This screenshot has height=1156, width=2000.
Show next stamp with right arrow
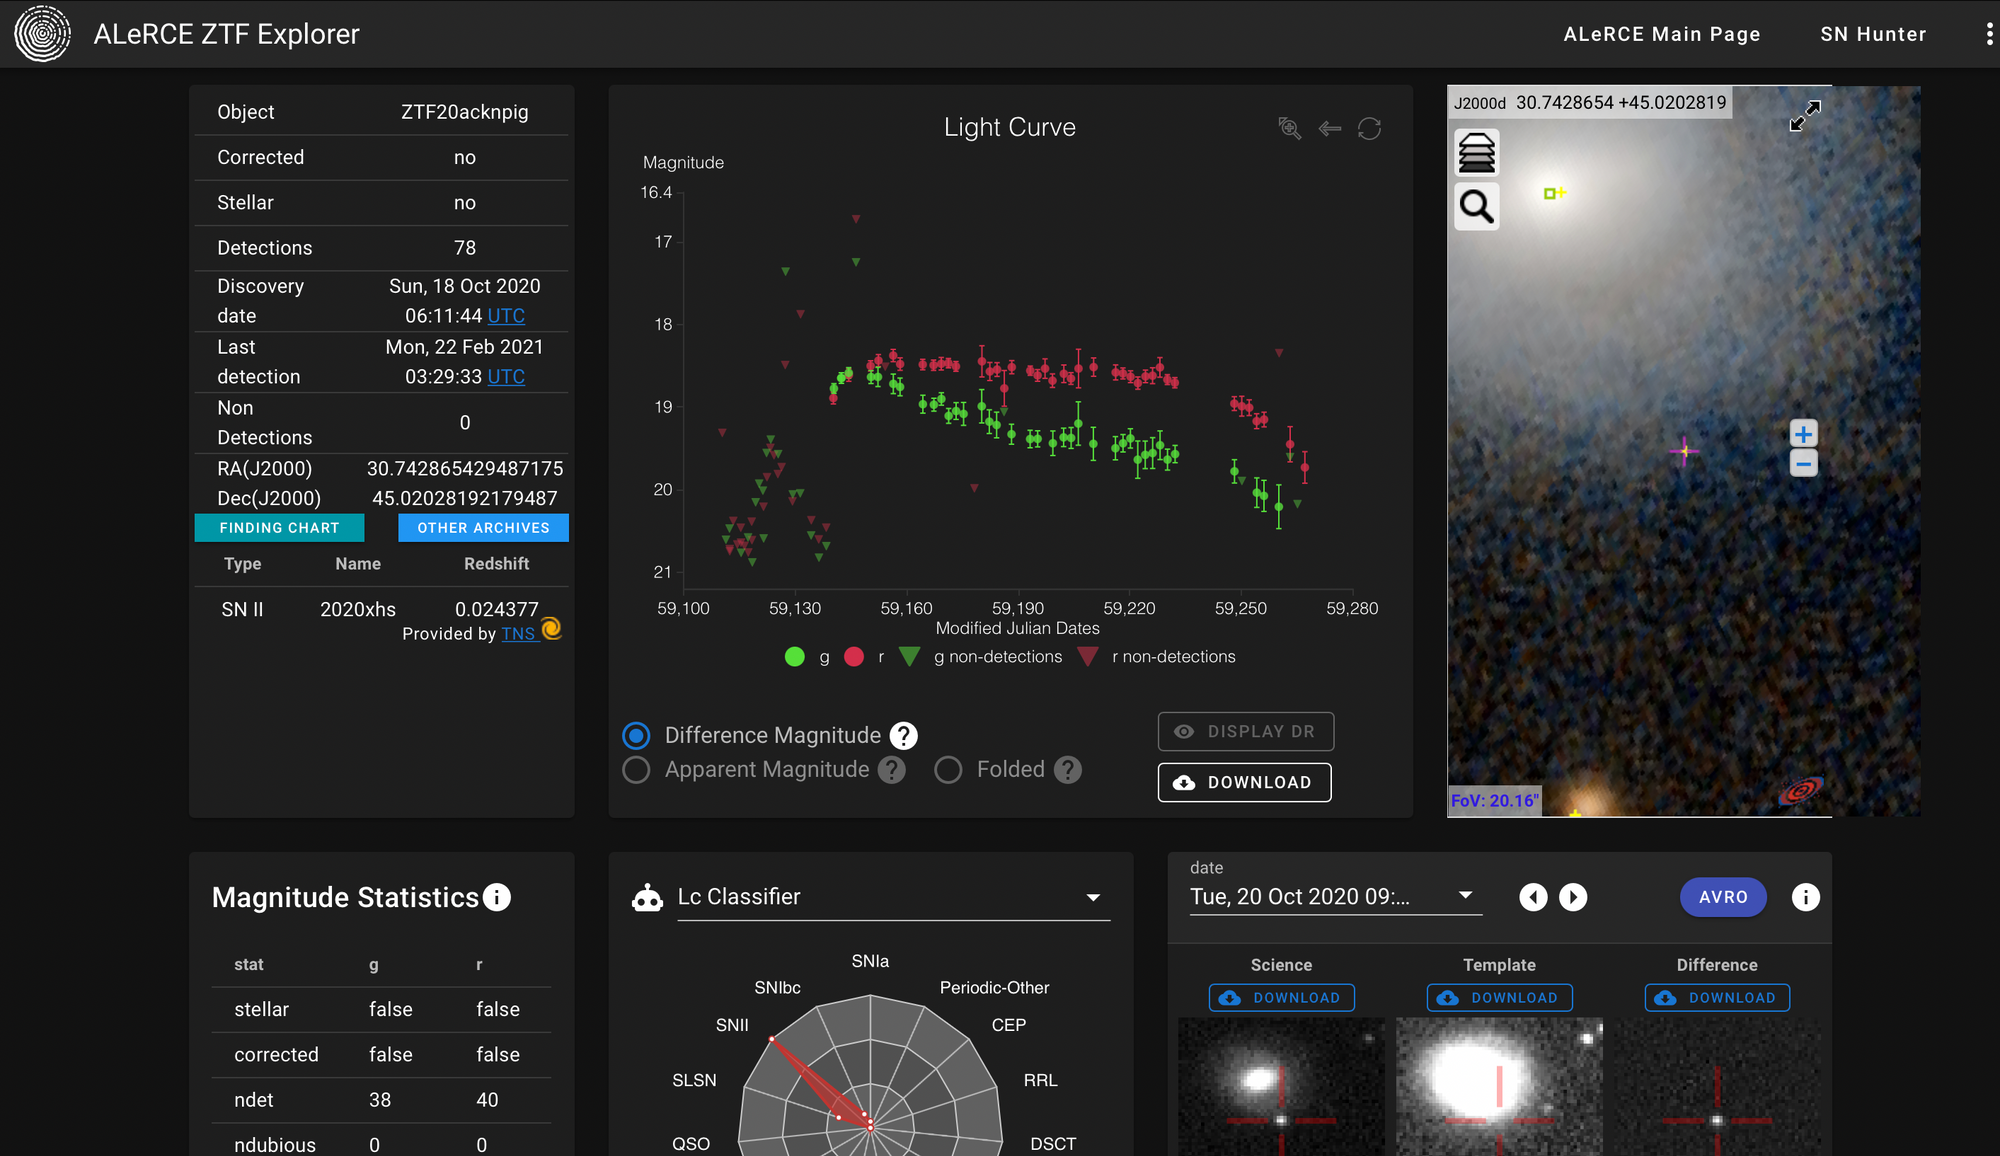point(1573,897)
